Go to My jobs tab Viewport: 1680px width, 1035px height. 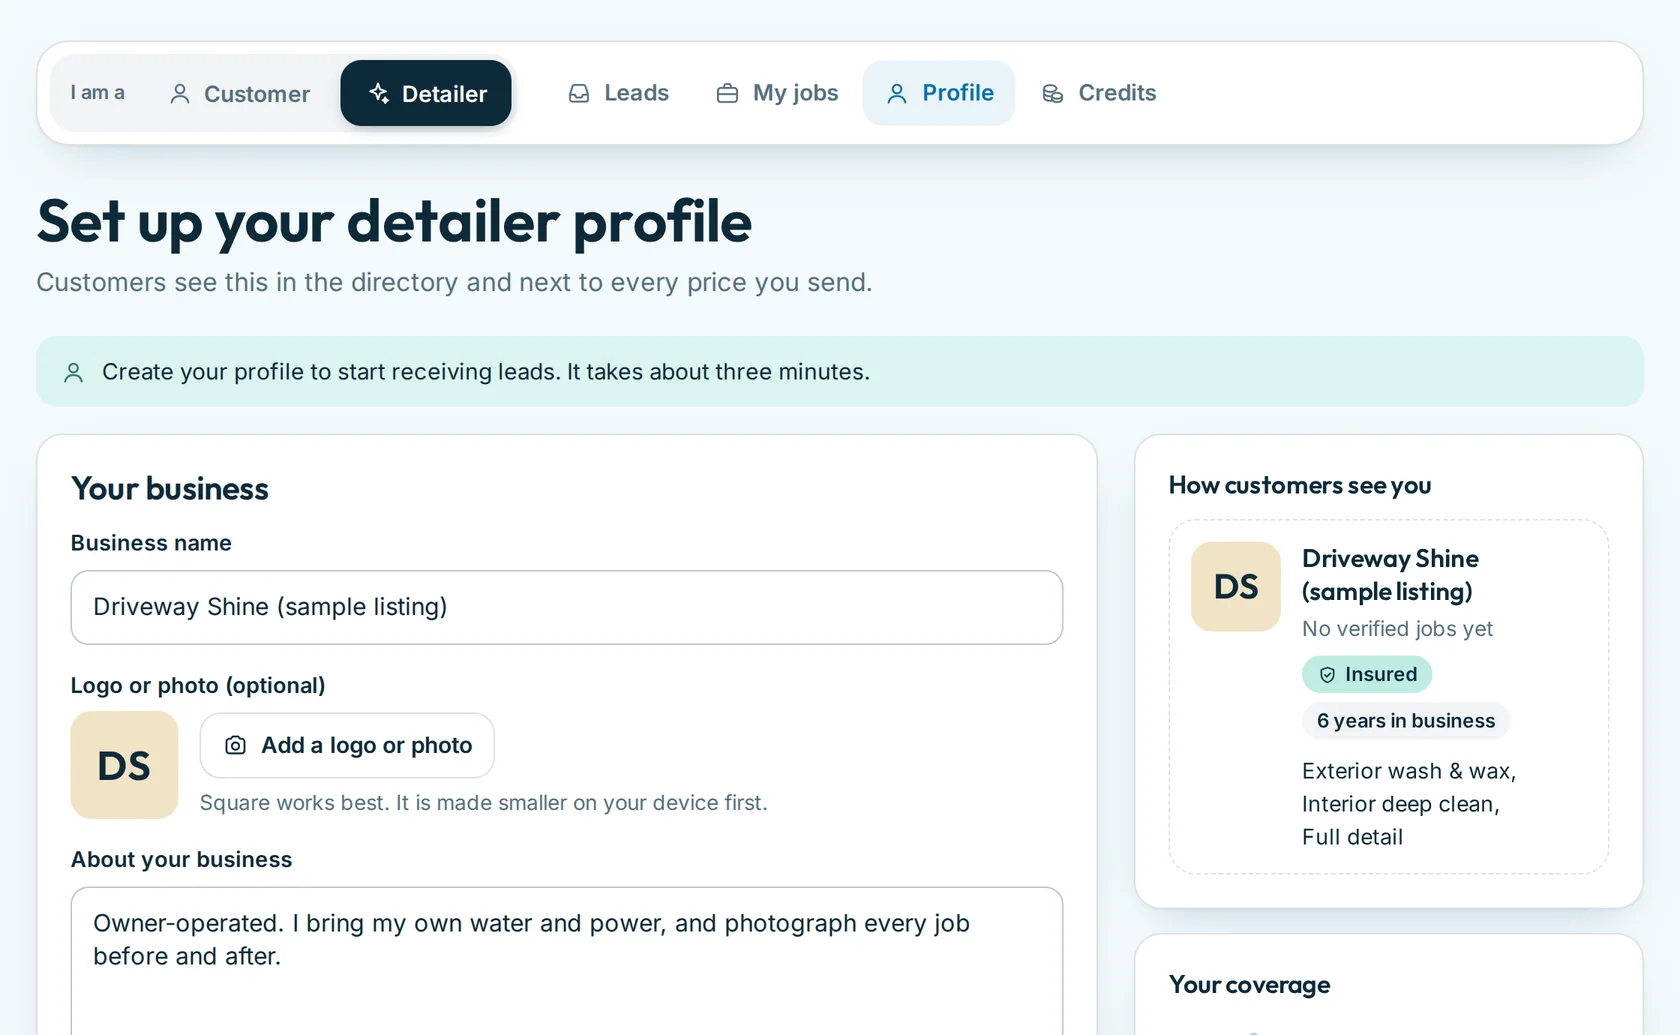(777, 93)
